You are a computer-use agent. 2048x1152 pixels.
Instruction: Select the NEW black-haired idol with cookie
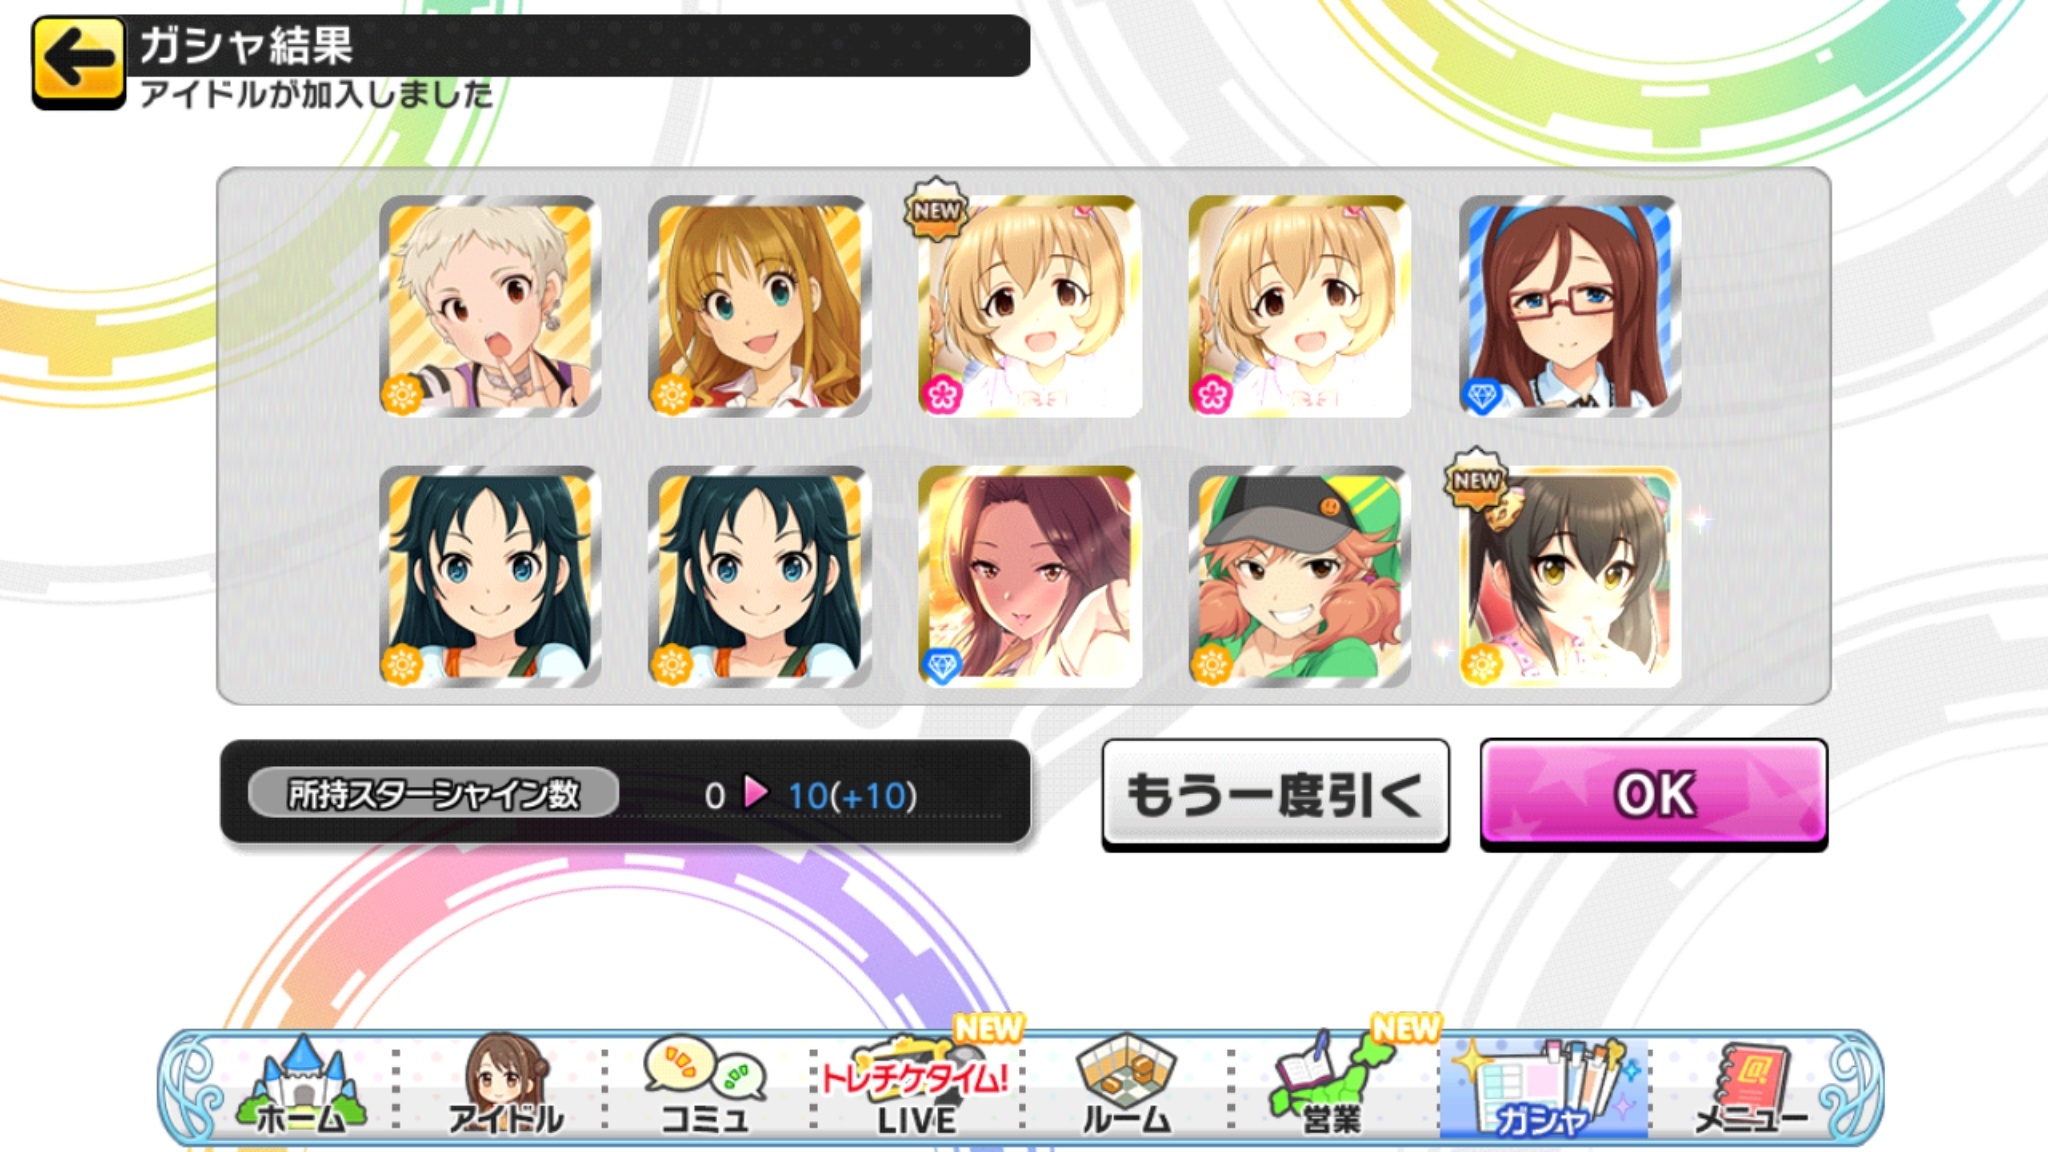click(x=1570, y=576)
